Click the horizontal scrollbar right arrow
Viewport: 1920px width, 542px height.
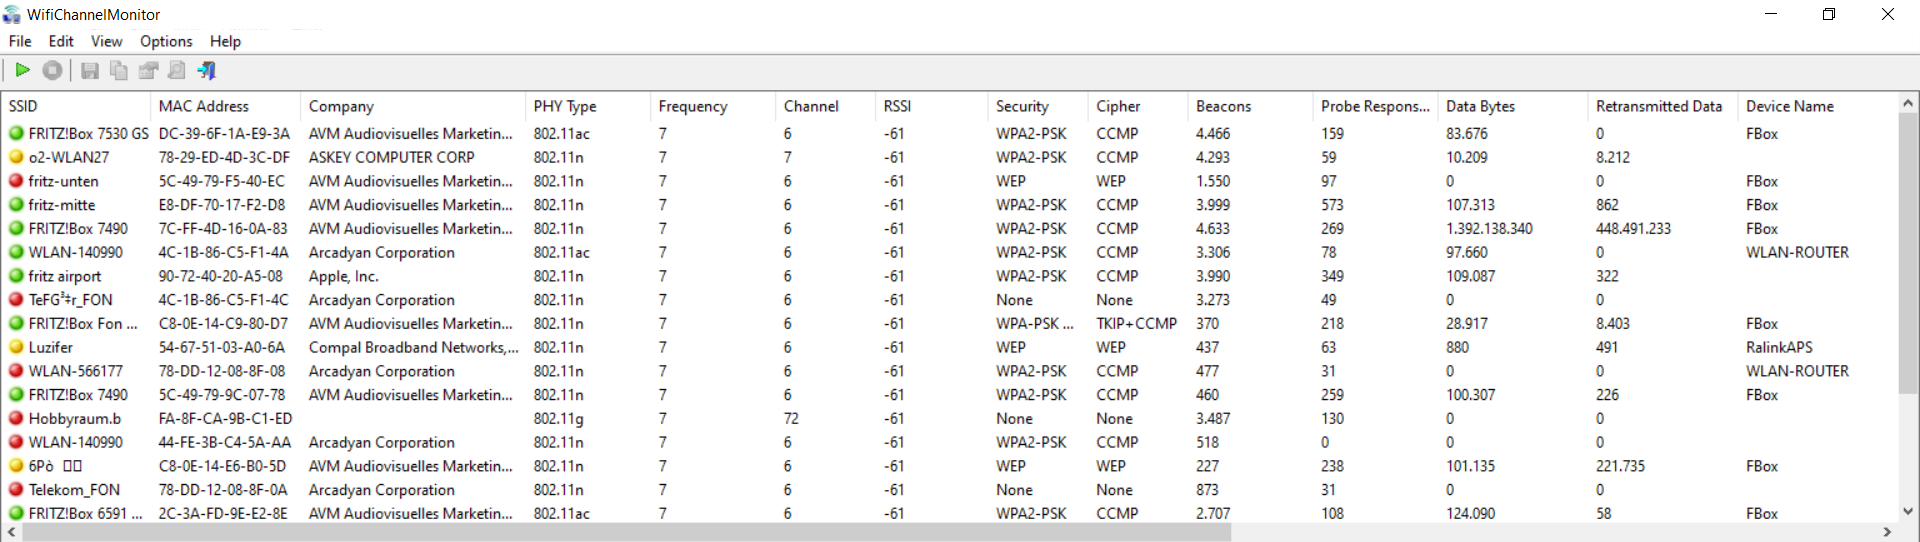click(x=1888, y=532)
